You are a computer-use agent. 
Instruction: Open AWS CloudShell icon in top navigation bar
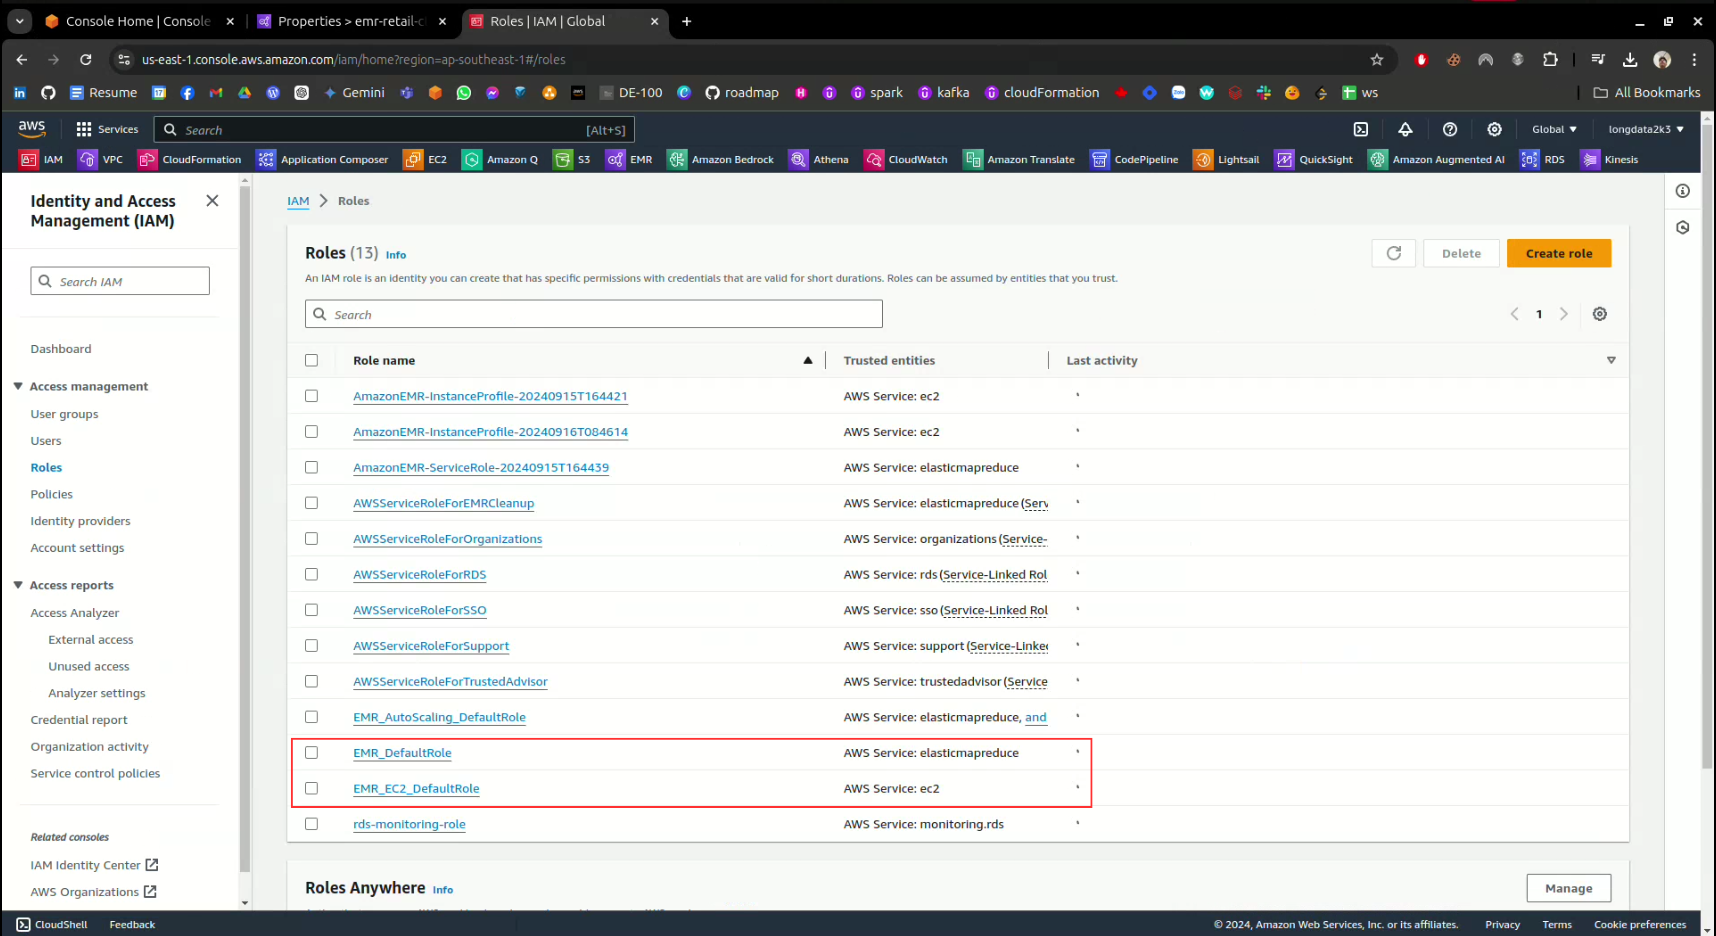1360,129
